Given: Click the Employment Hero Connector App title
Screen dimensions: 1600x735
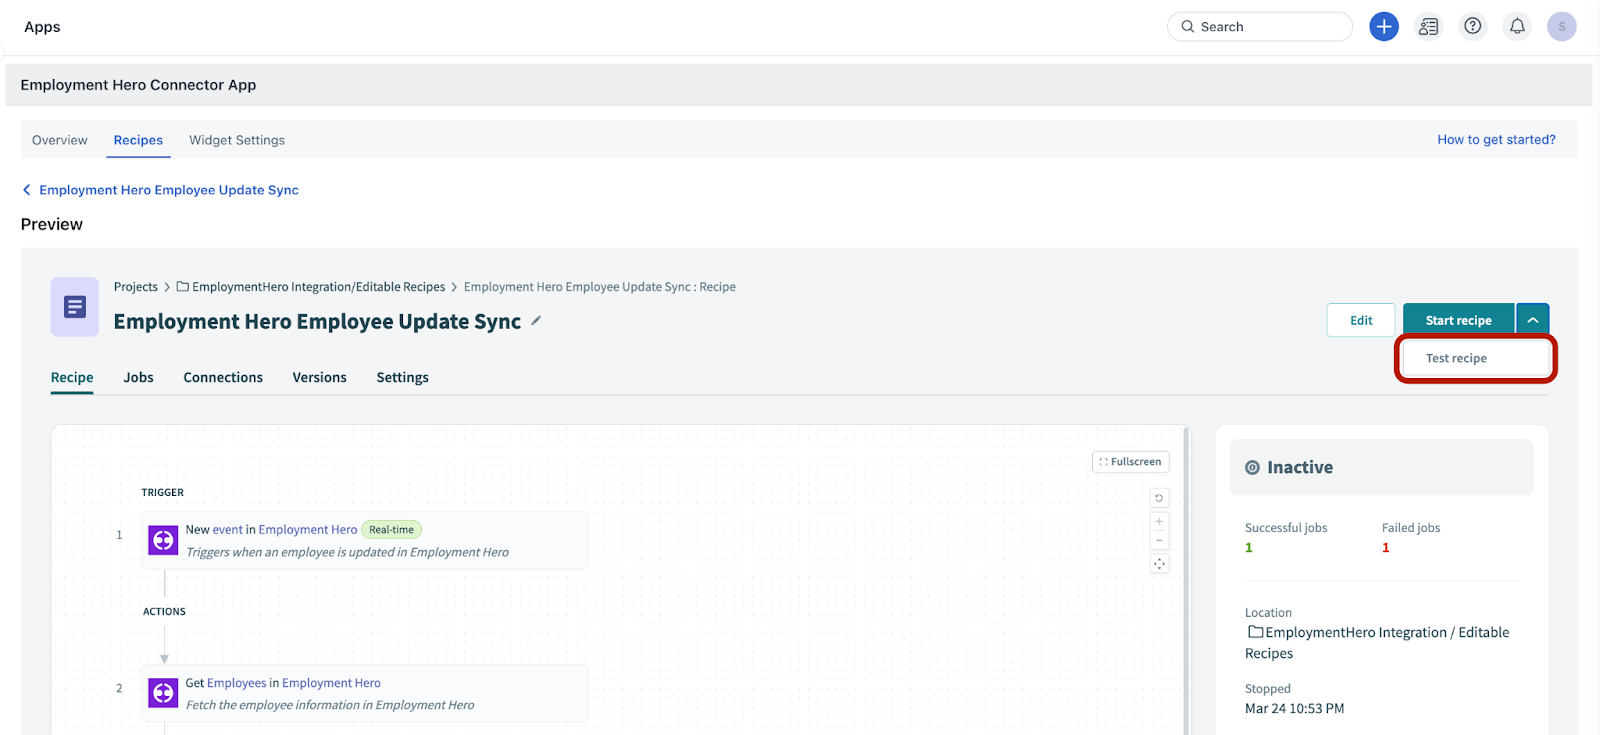Looking at the screenshot, I should click(138, 85).
